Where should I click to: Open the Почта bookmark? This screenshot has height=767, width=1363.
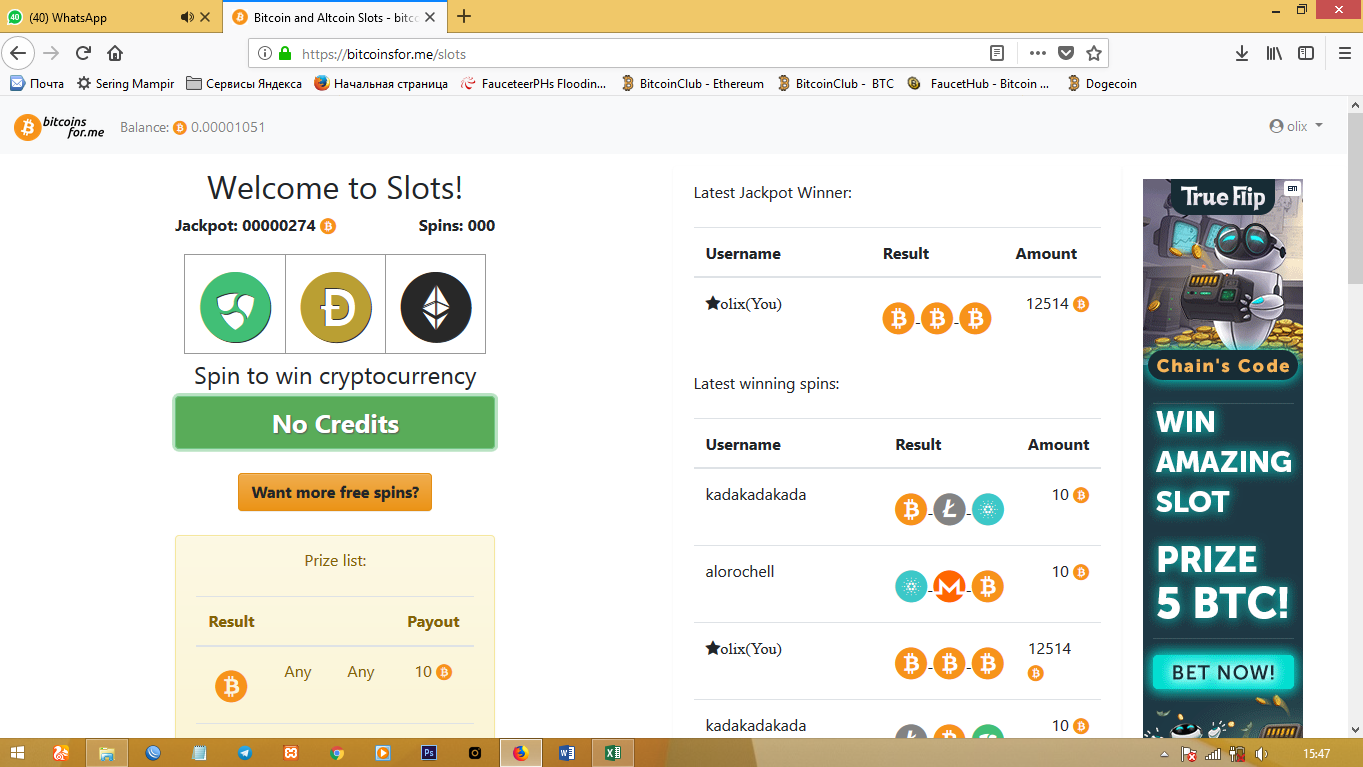click(x=37, y=84)
